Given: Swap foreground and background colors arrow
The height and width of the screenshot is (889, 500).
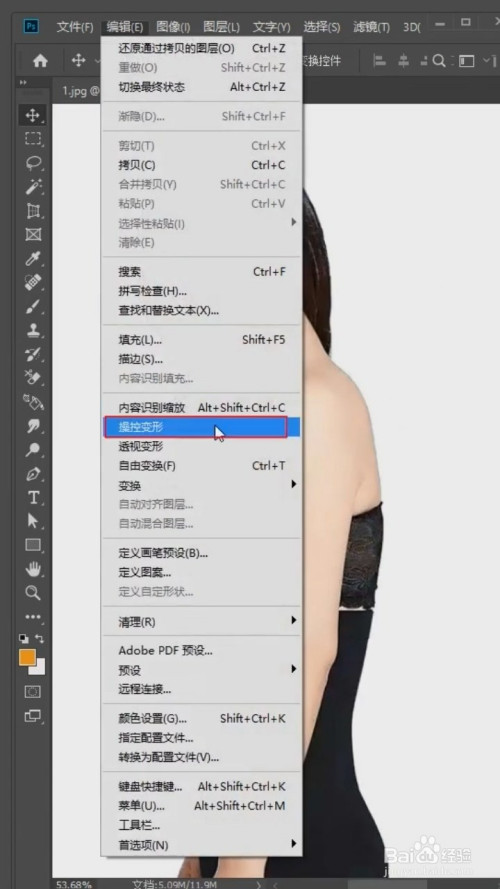Looking at the screenshot, I should tap(41, 638).
